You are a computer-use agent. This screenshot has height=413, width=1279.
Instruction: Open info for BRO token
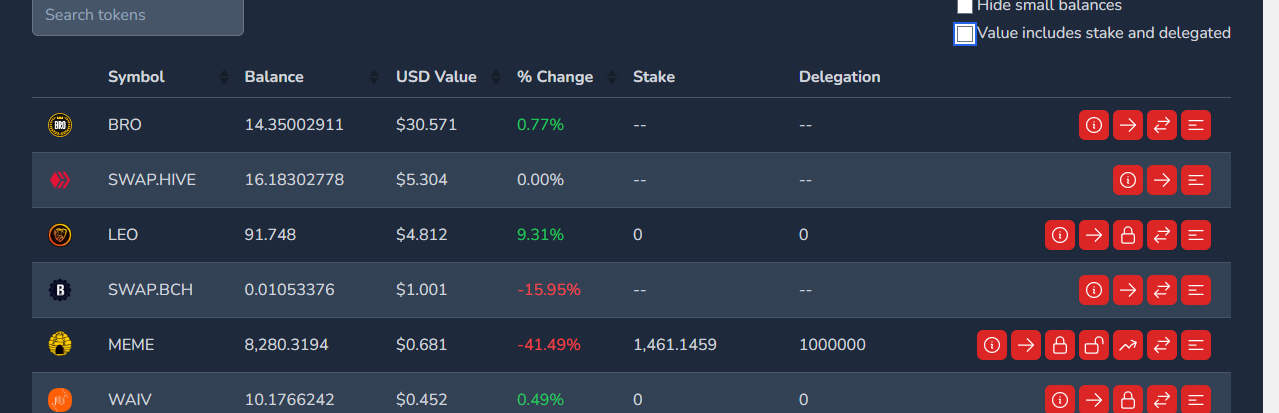point(1094,125)
